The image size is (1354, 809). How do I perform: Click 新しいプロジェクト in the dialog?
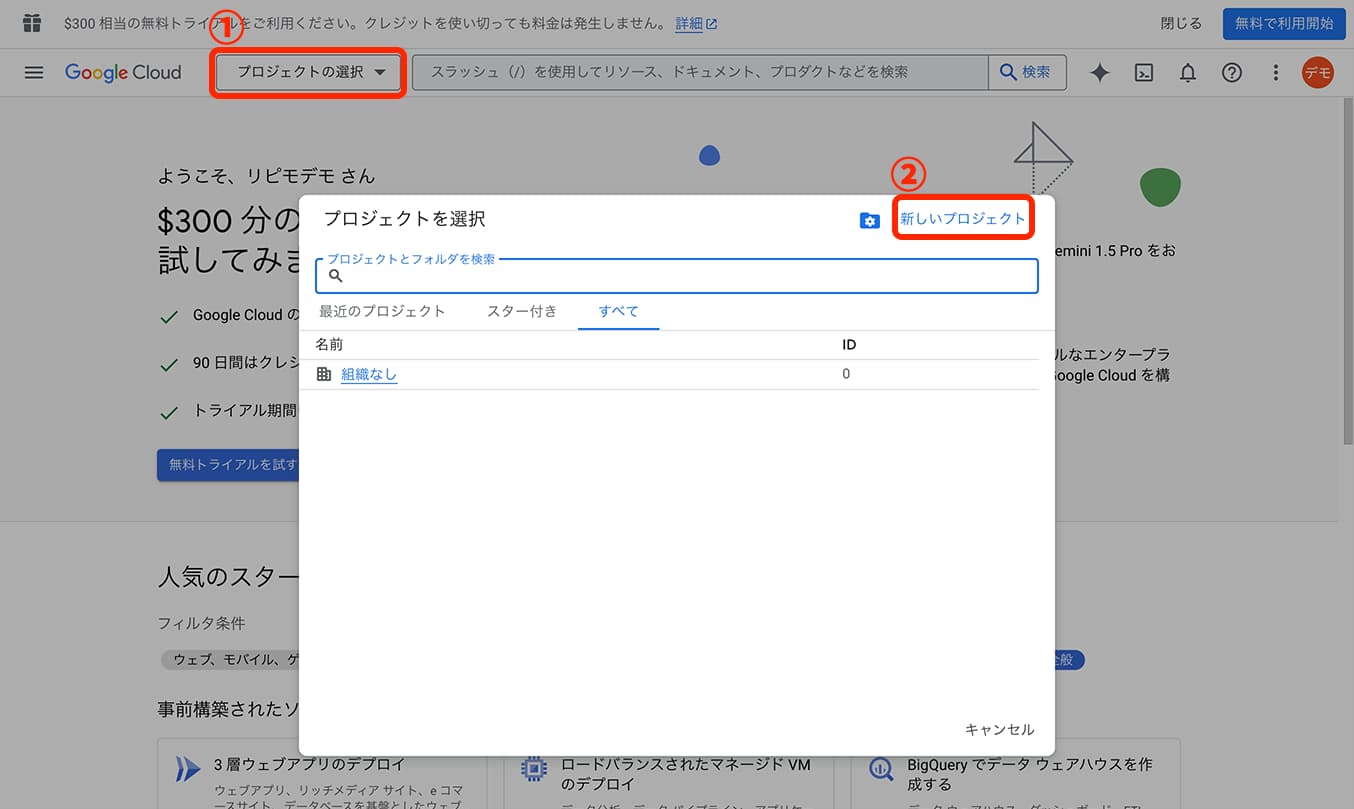coord(962,219)
